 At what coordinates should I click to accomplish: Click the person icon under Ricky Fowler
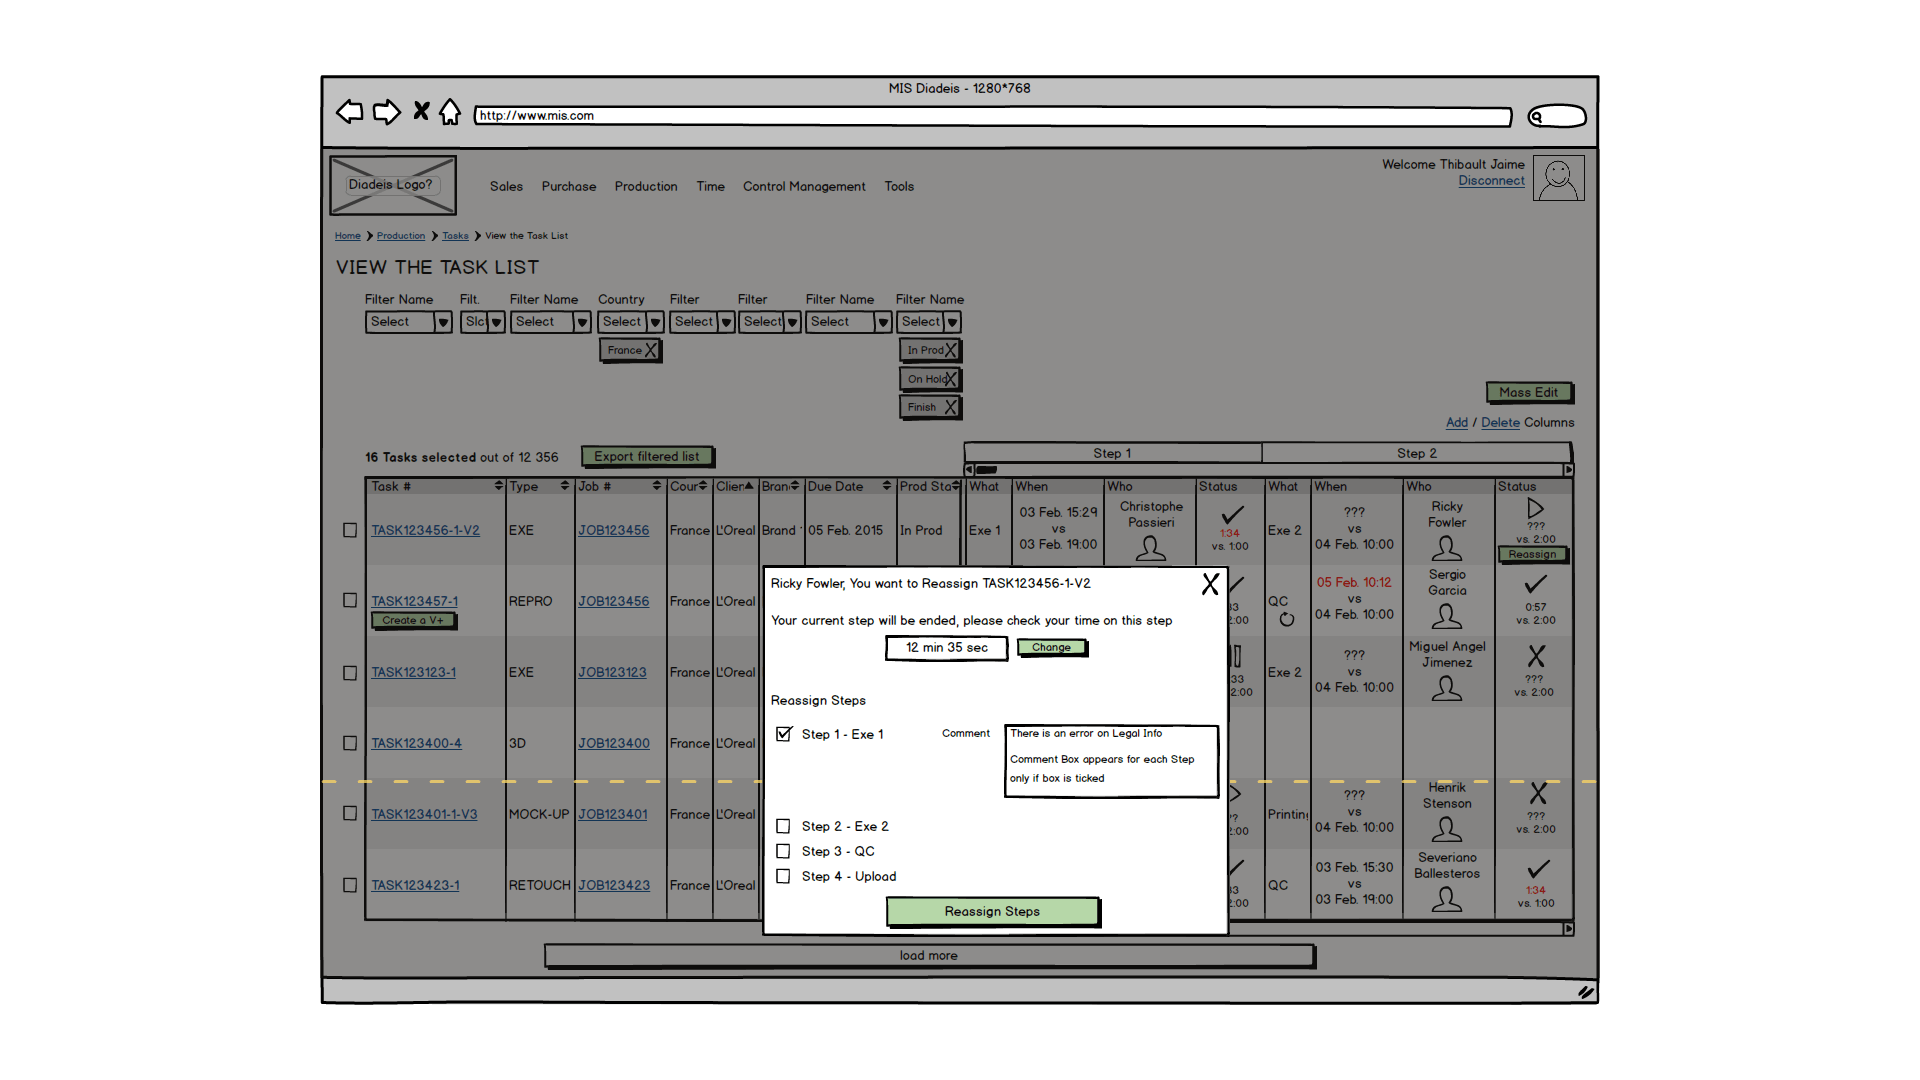(x=1446, y=548)
